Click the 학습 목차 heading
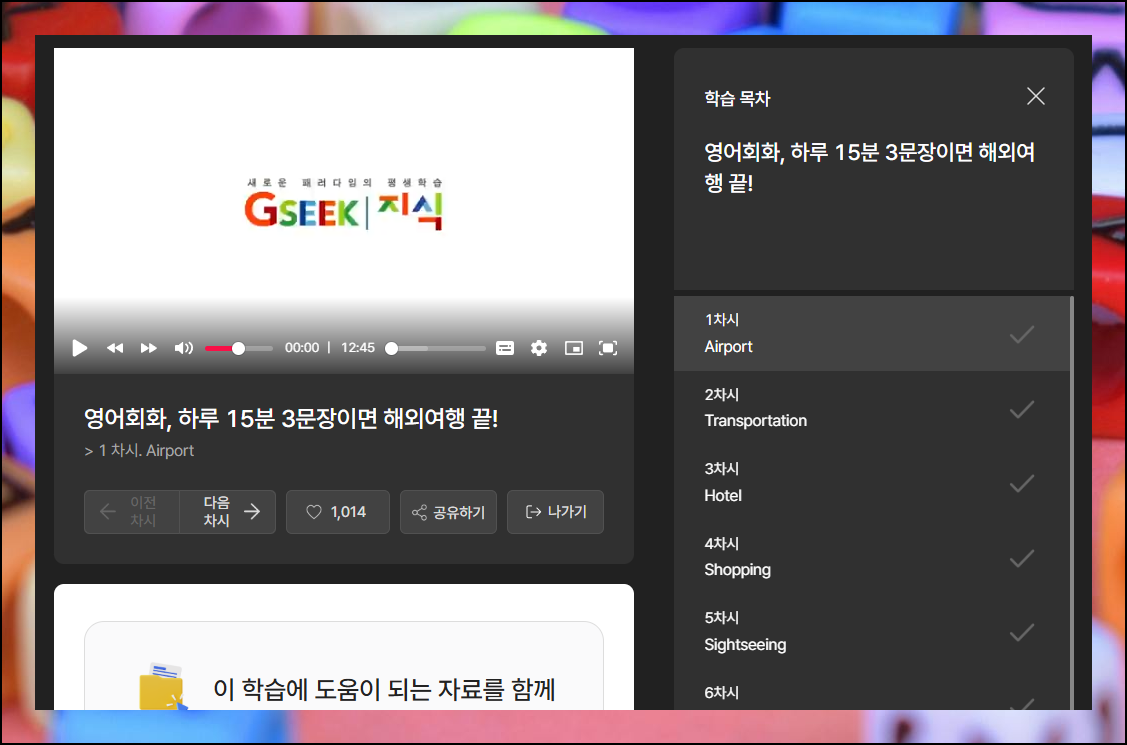This screenshot has height=745, width=1127. 737,98
